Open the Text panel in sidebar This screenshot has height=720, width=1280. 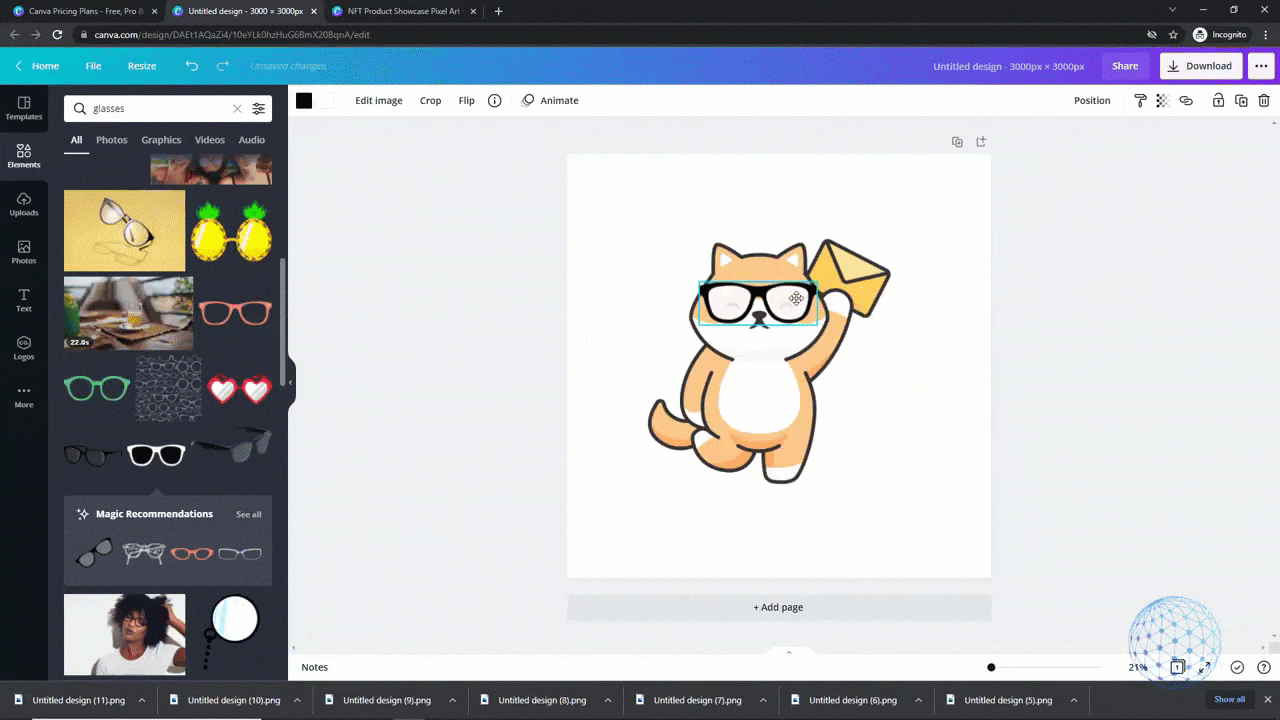[x=23, y=300]
